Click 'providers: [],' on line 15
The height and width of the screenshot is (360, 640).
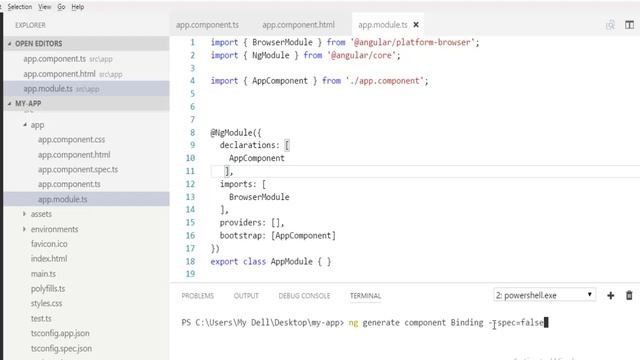[252, 223]
